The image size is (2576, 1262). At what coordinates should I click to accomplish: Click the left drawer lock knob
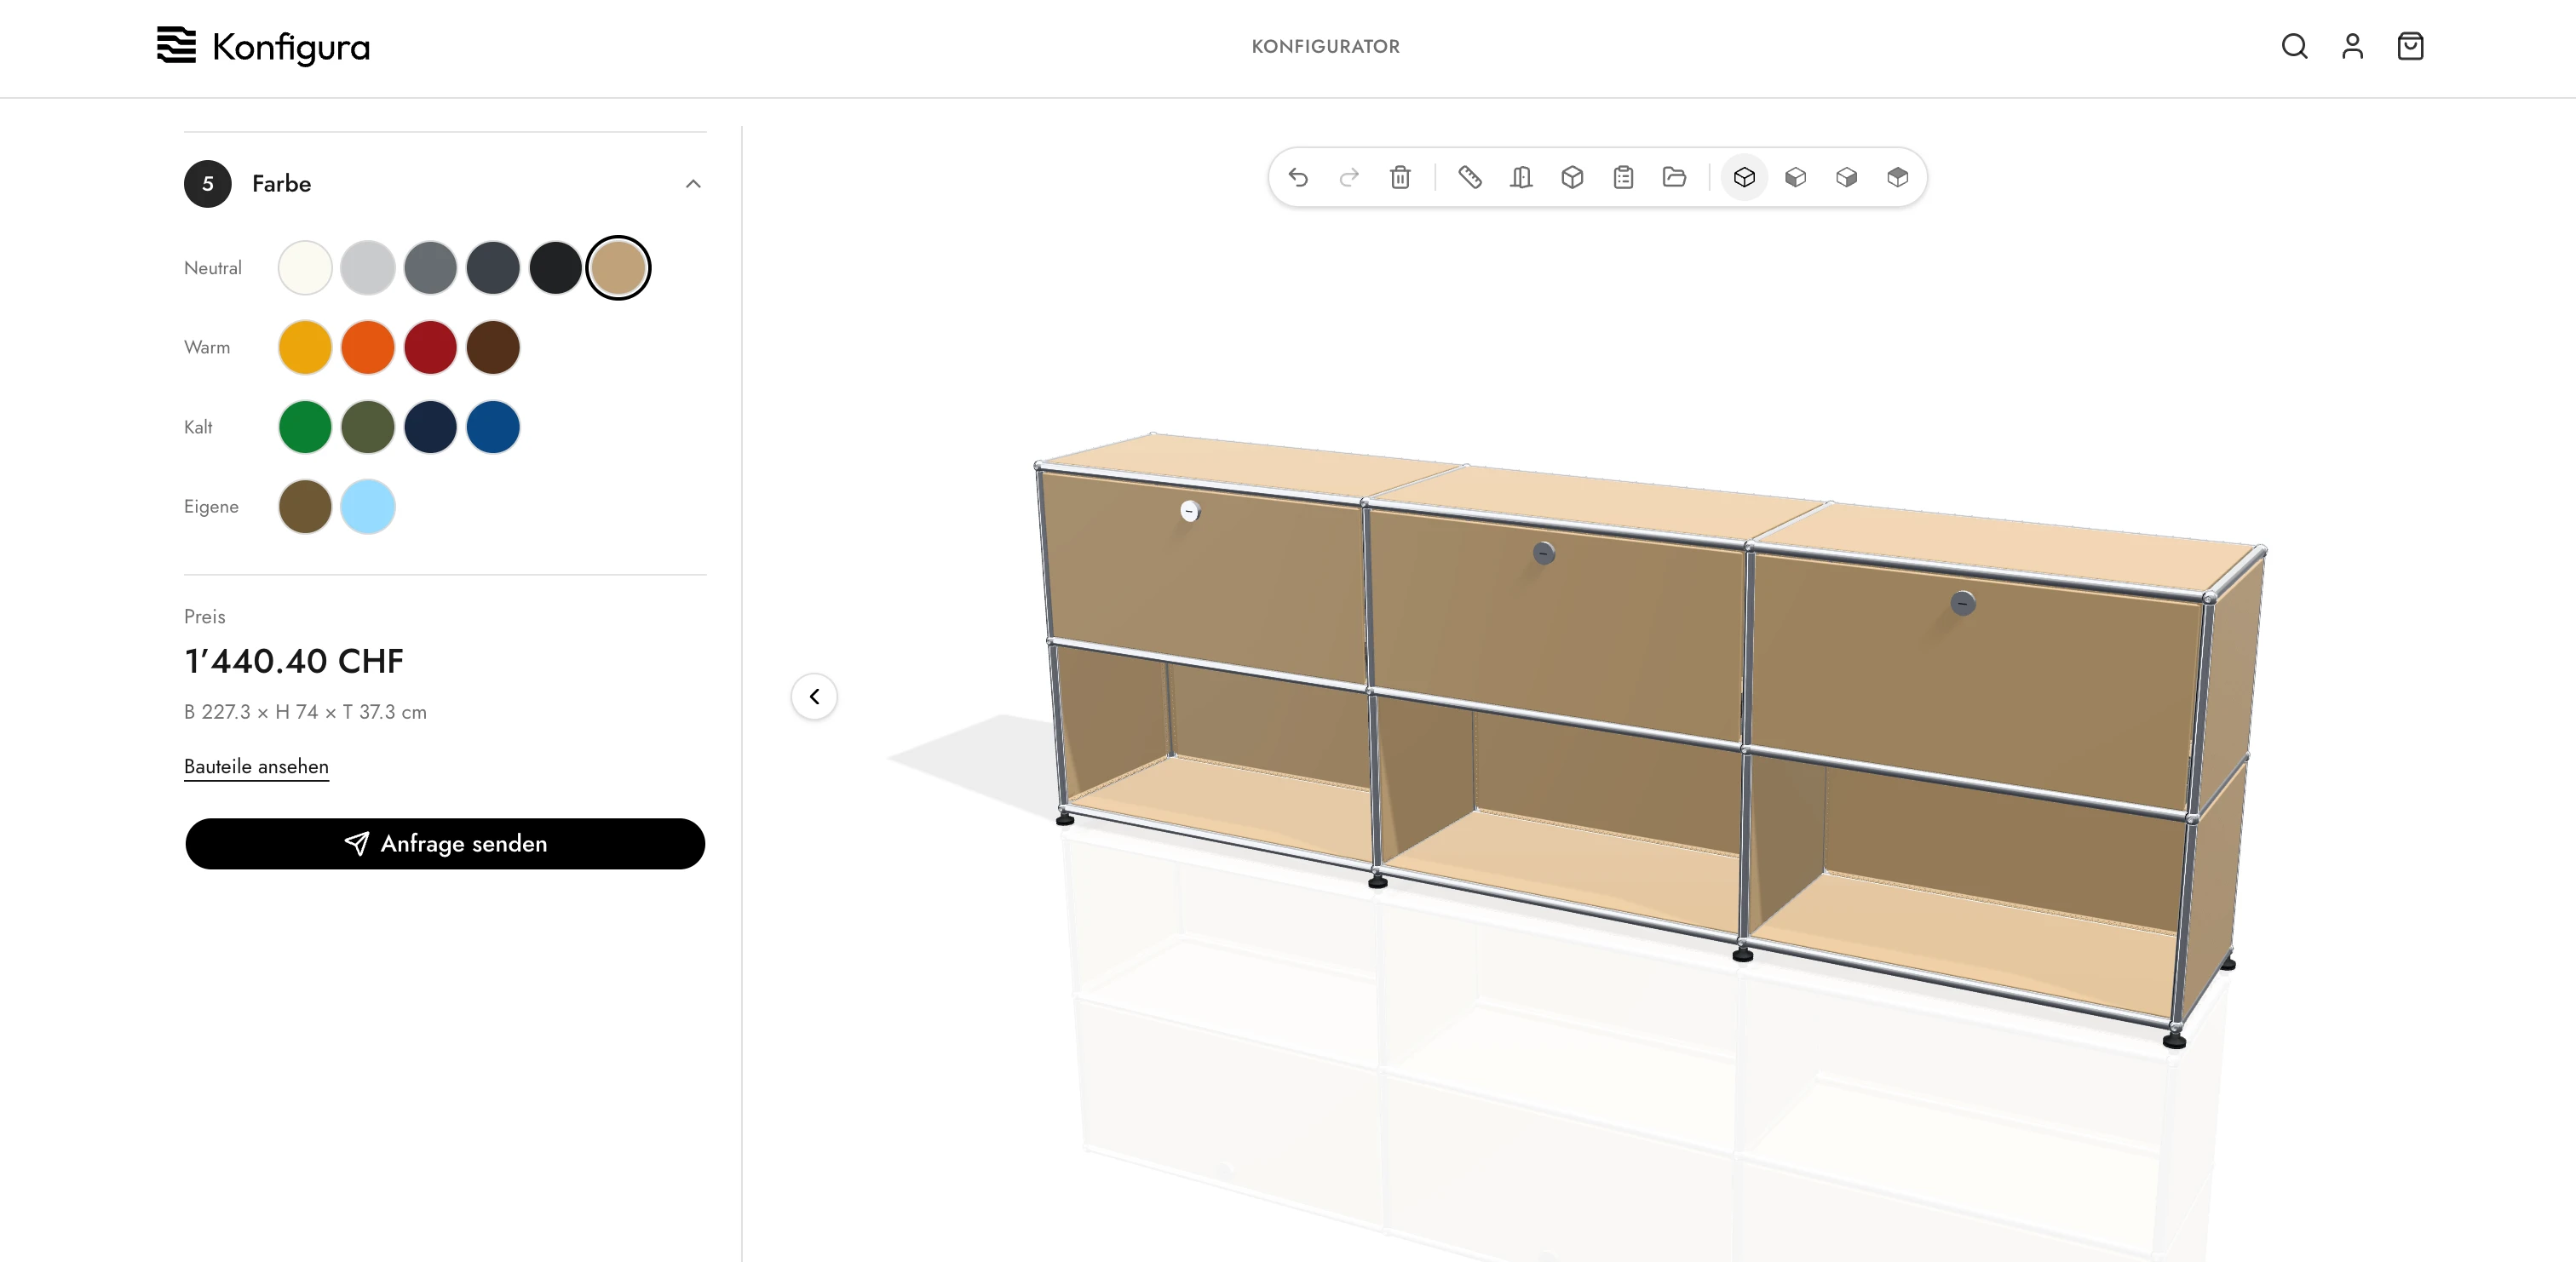pyautogui.click(x=1189, y=511)
